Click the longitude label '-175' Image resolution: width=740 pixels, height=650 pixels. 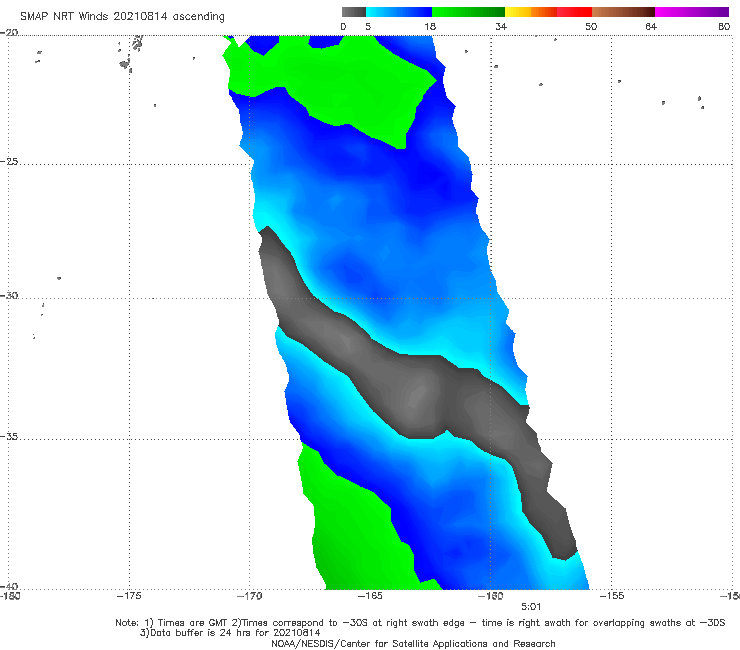click(129, 596)
